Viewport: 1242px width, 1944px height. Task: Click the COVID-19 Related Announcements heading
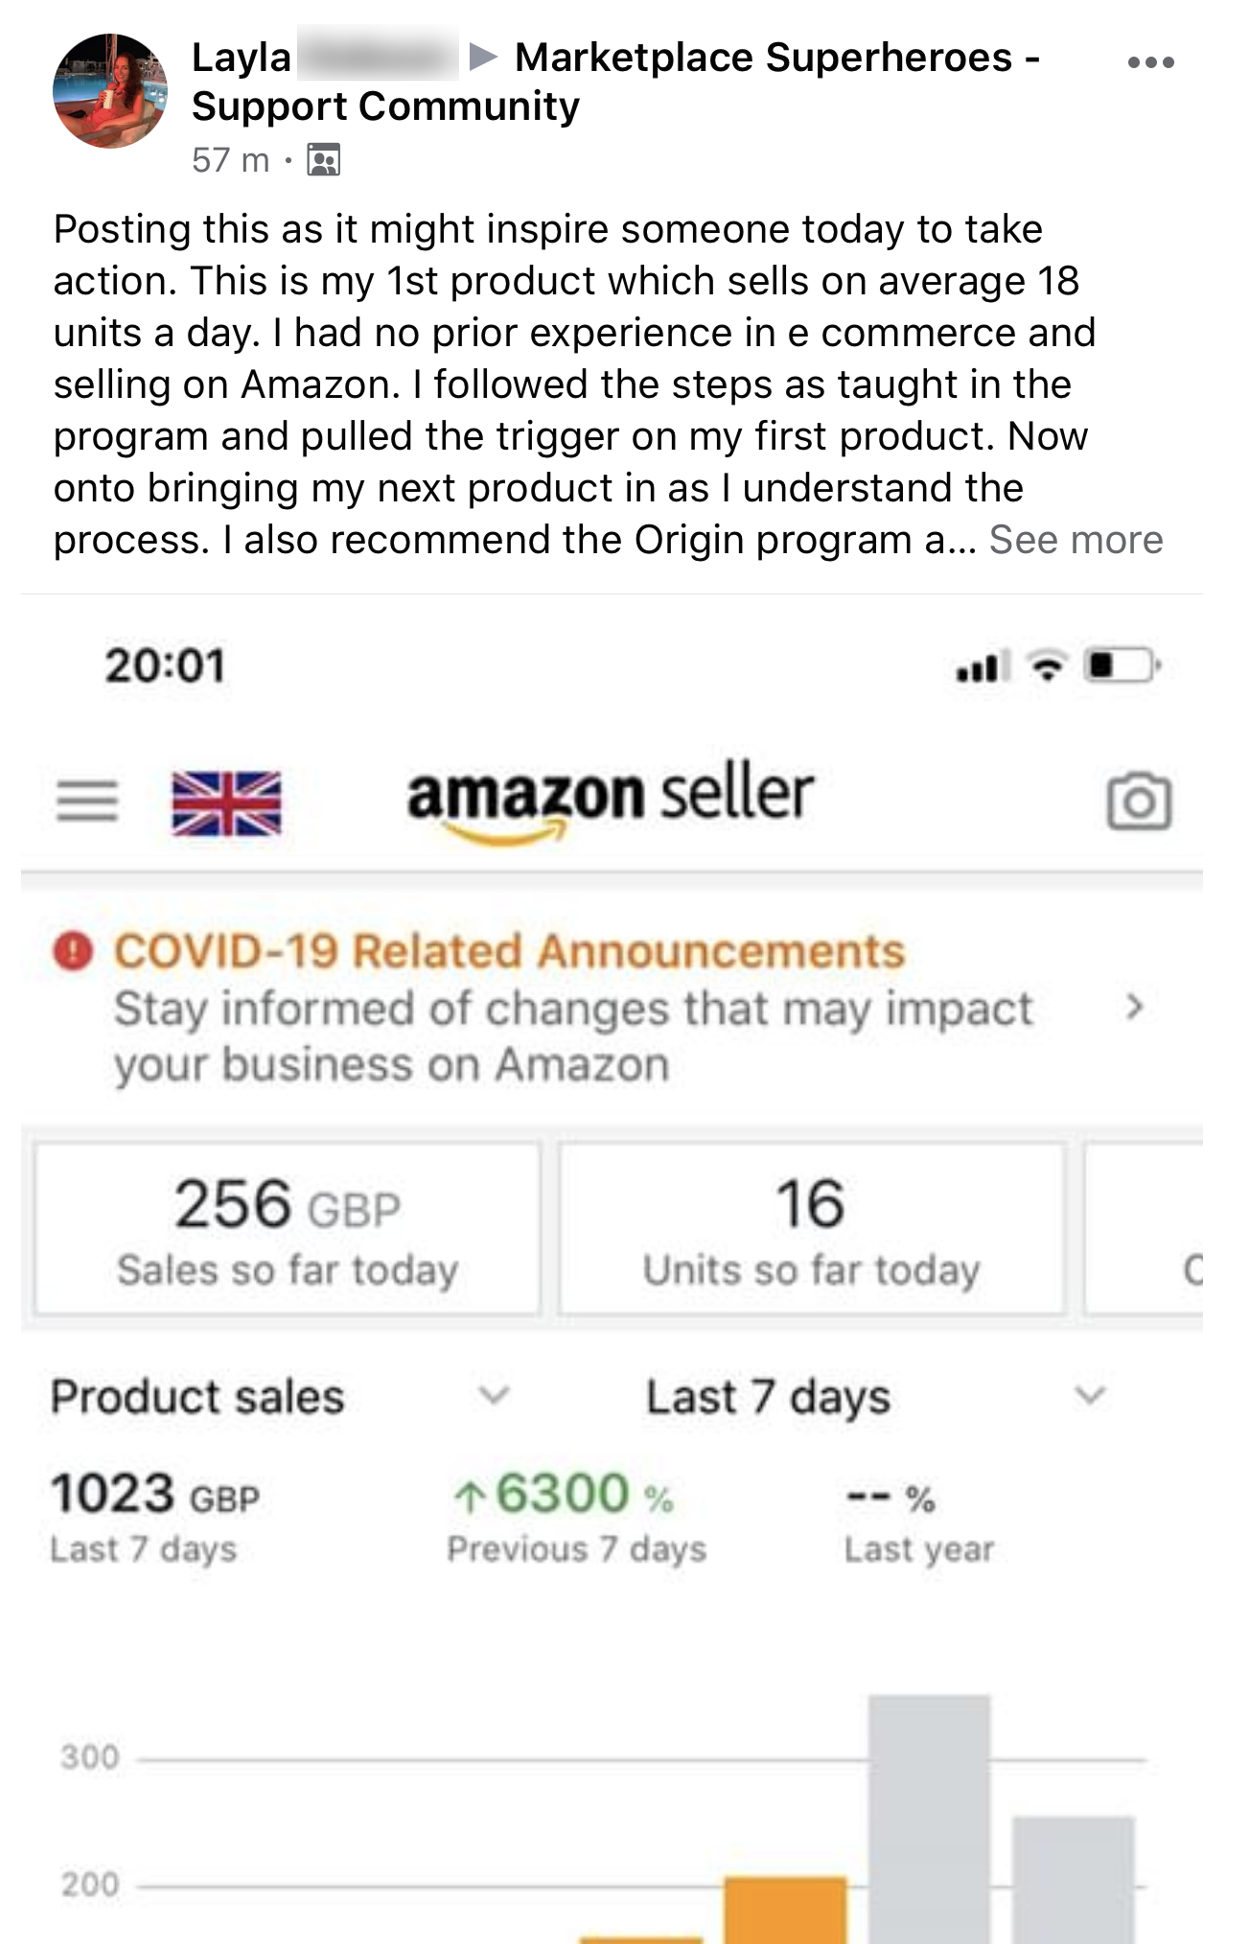(509, 951)
